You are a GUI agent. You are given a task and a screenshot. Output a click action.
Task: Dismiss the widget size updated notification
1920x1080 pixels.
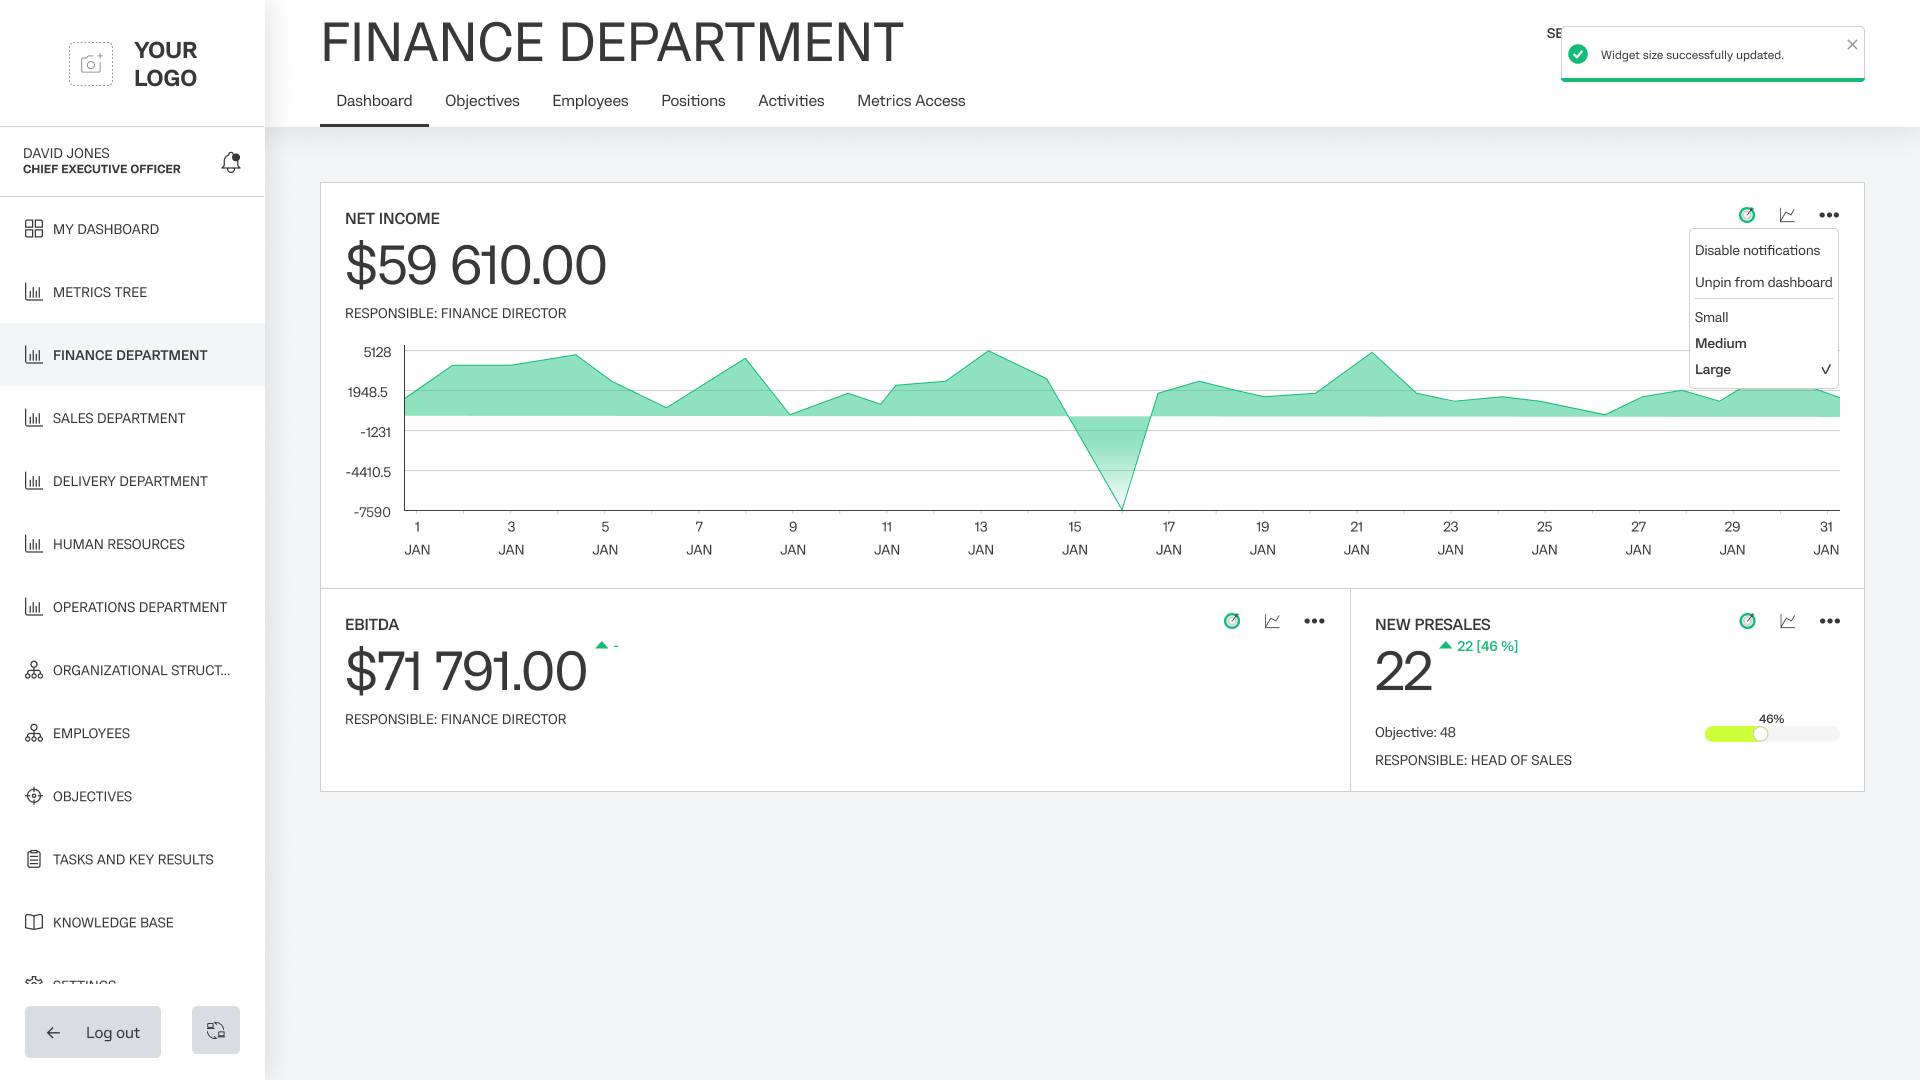pos(1852,44)
